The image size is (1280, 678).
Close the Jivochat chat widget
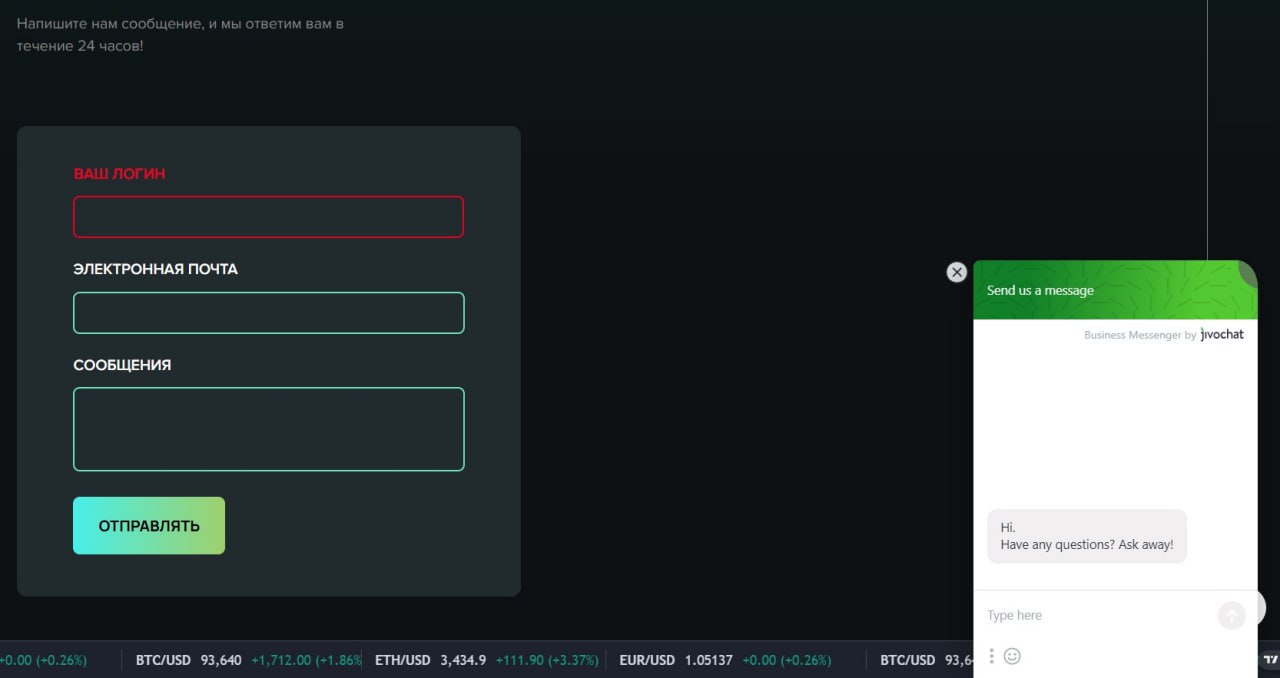pyautogui.click(x=957, y=272)
